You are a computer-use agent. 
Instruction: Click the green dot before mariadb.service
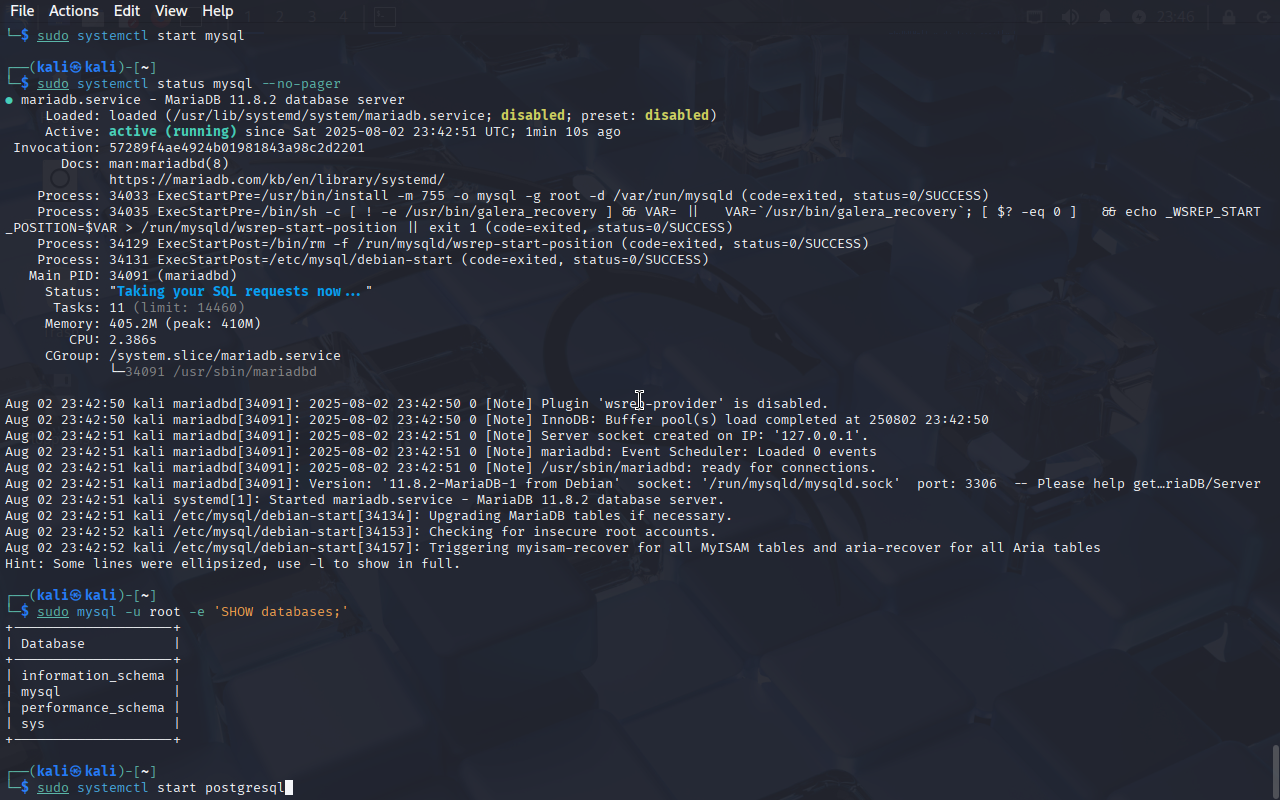(9, 100)
